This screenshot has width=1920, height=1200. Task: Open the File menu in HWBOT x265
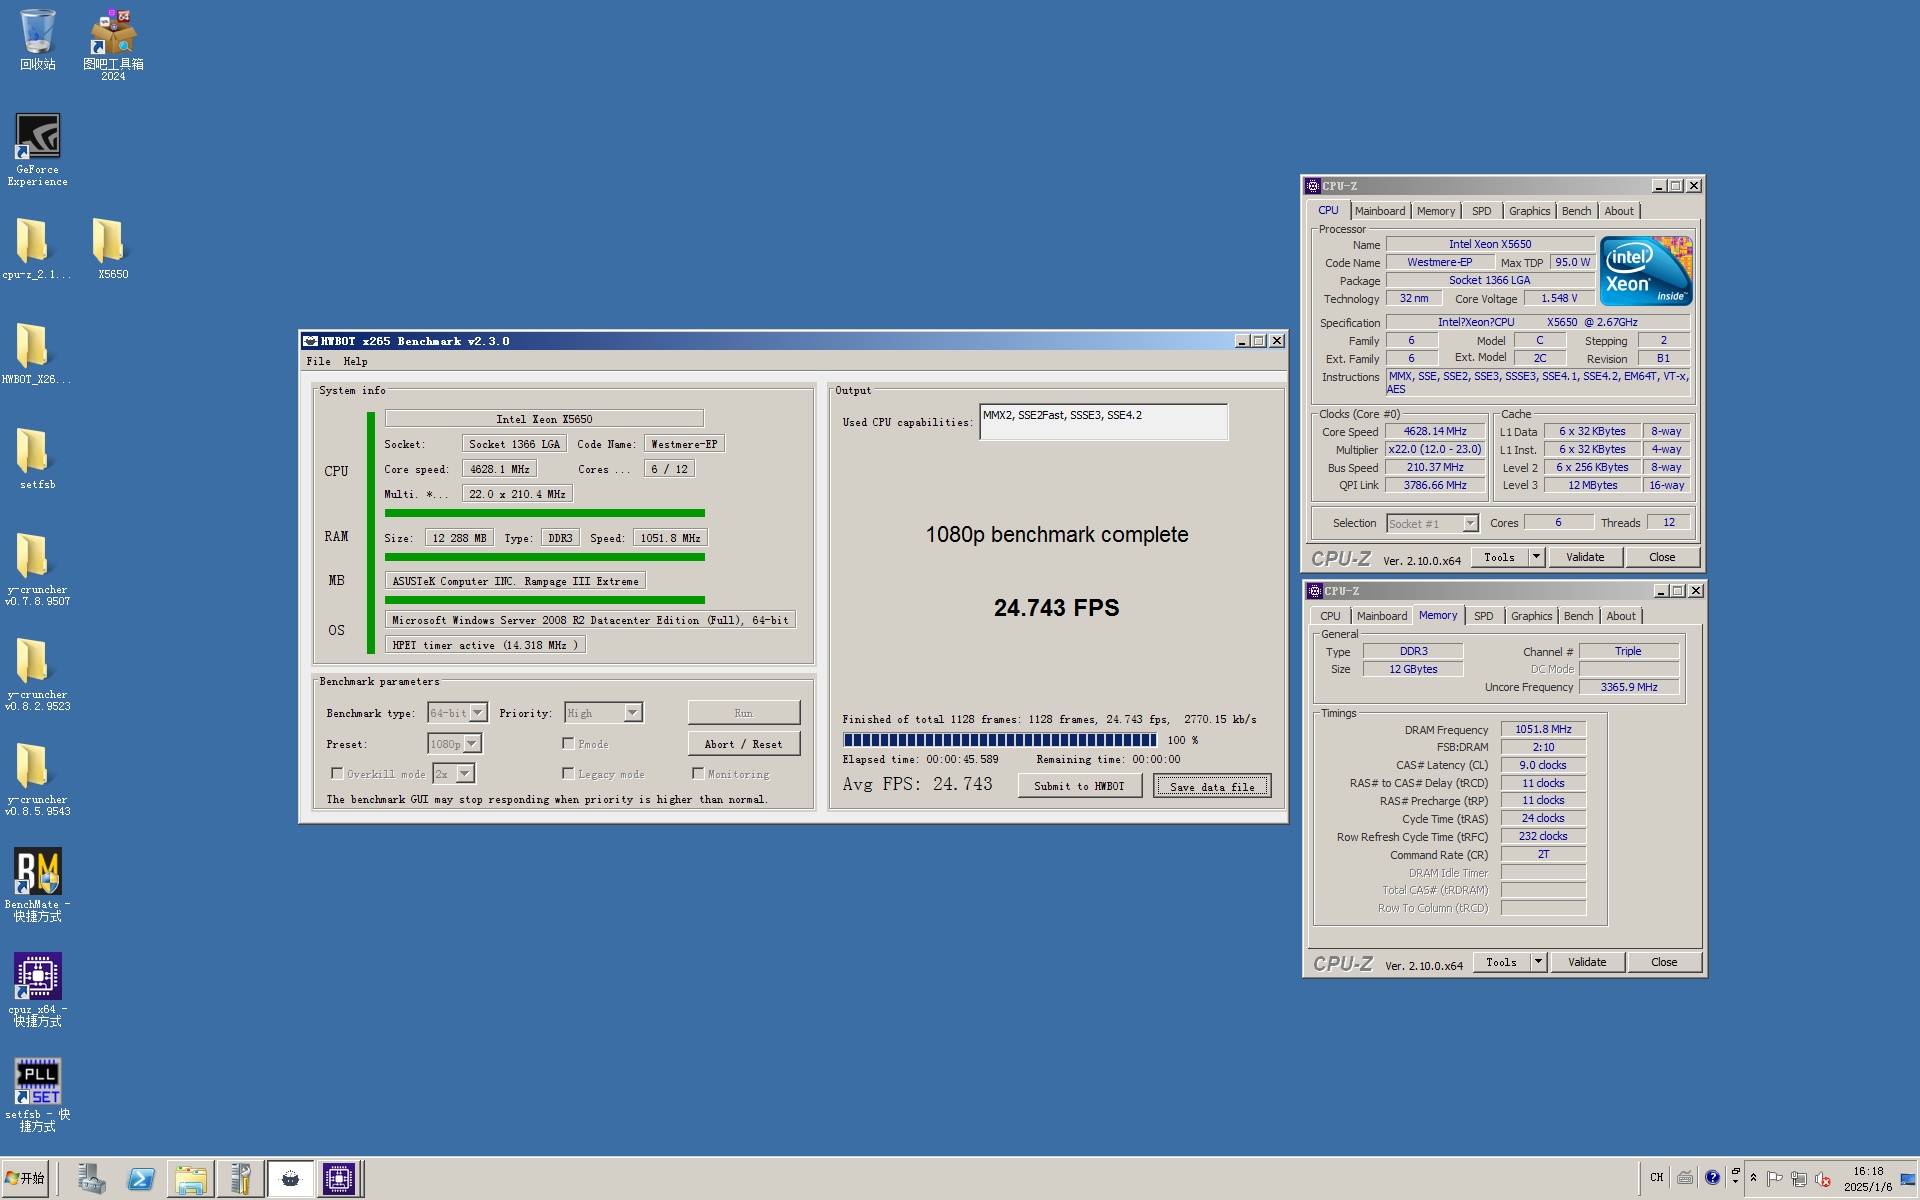[318, 362]
